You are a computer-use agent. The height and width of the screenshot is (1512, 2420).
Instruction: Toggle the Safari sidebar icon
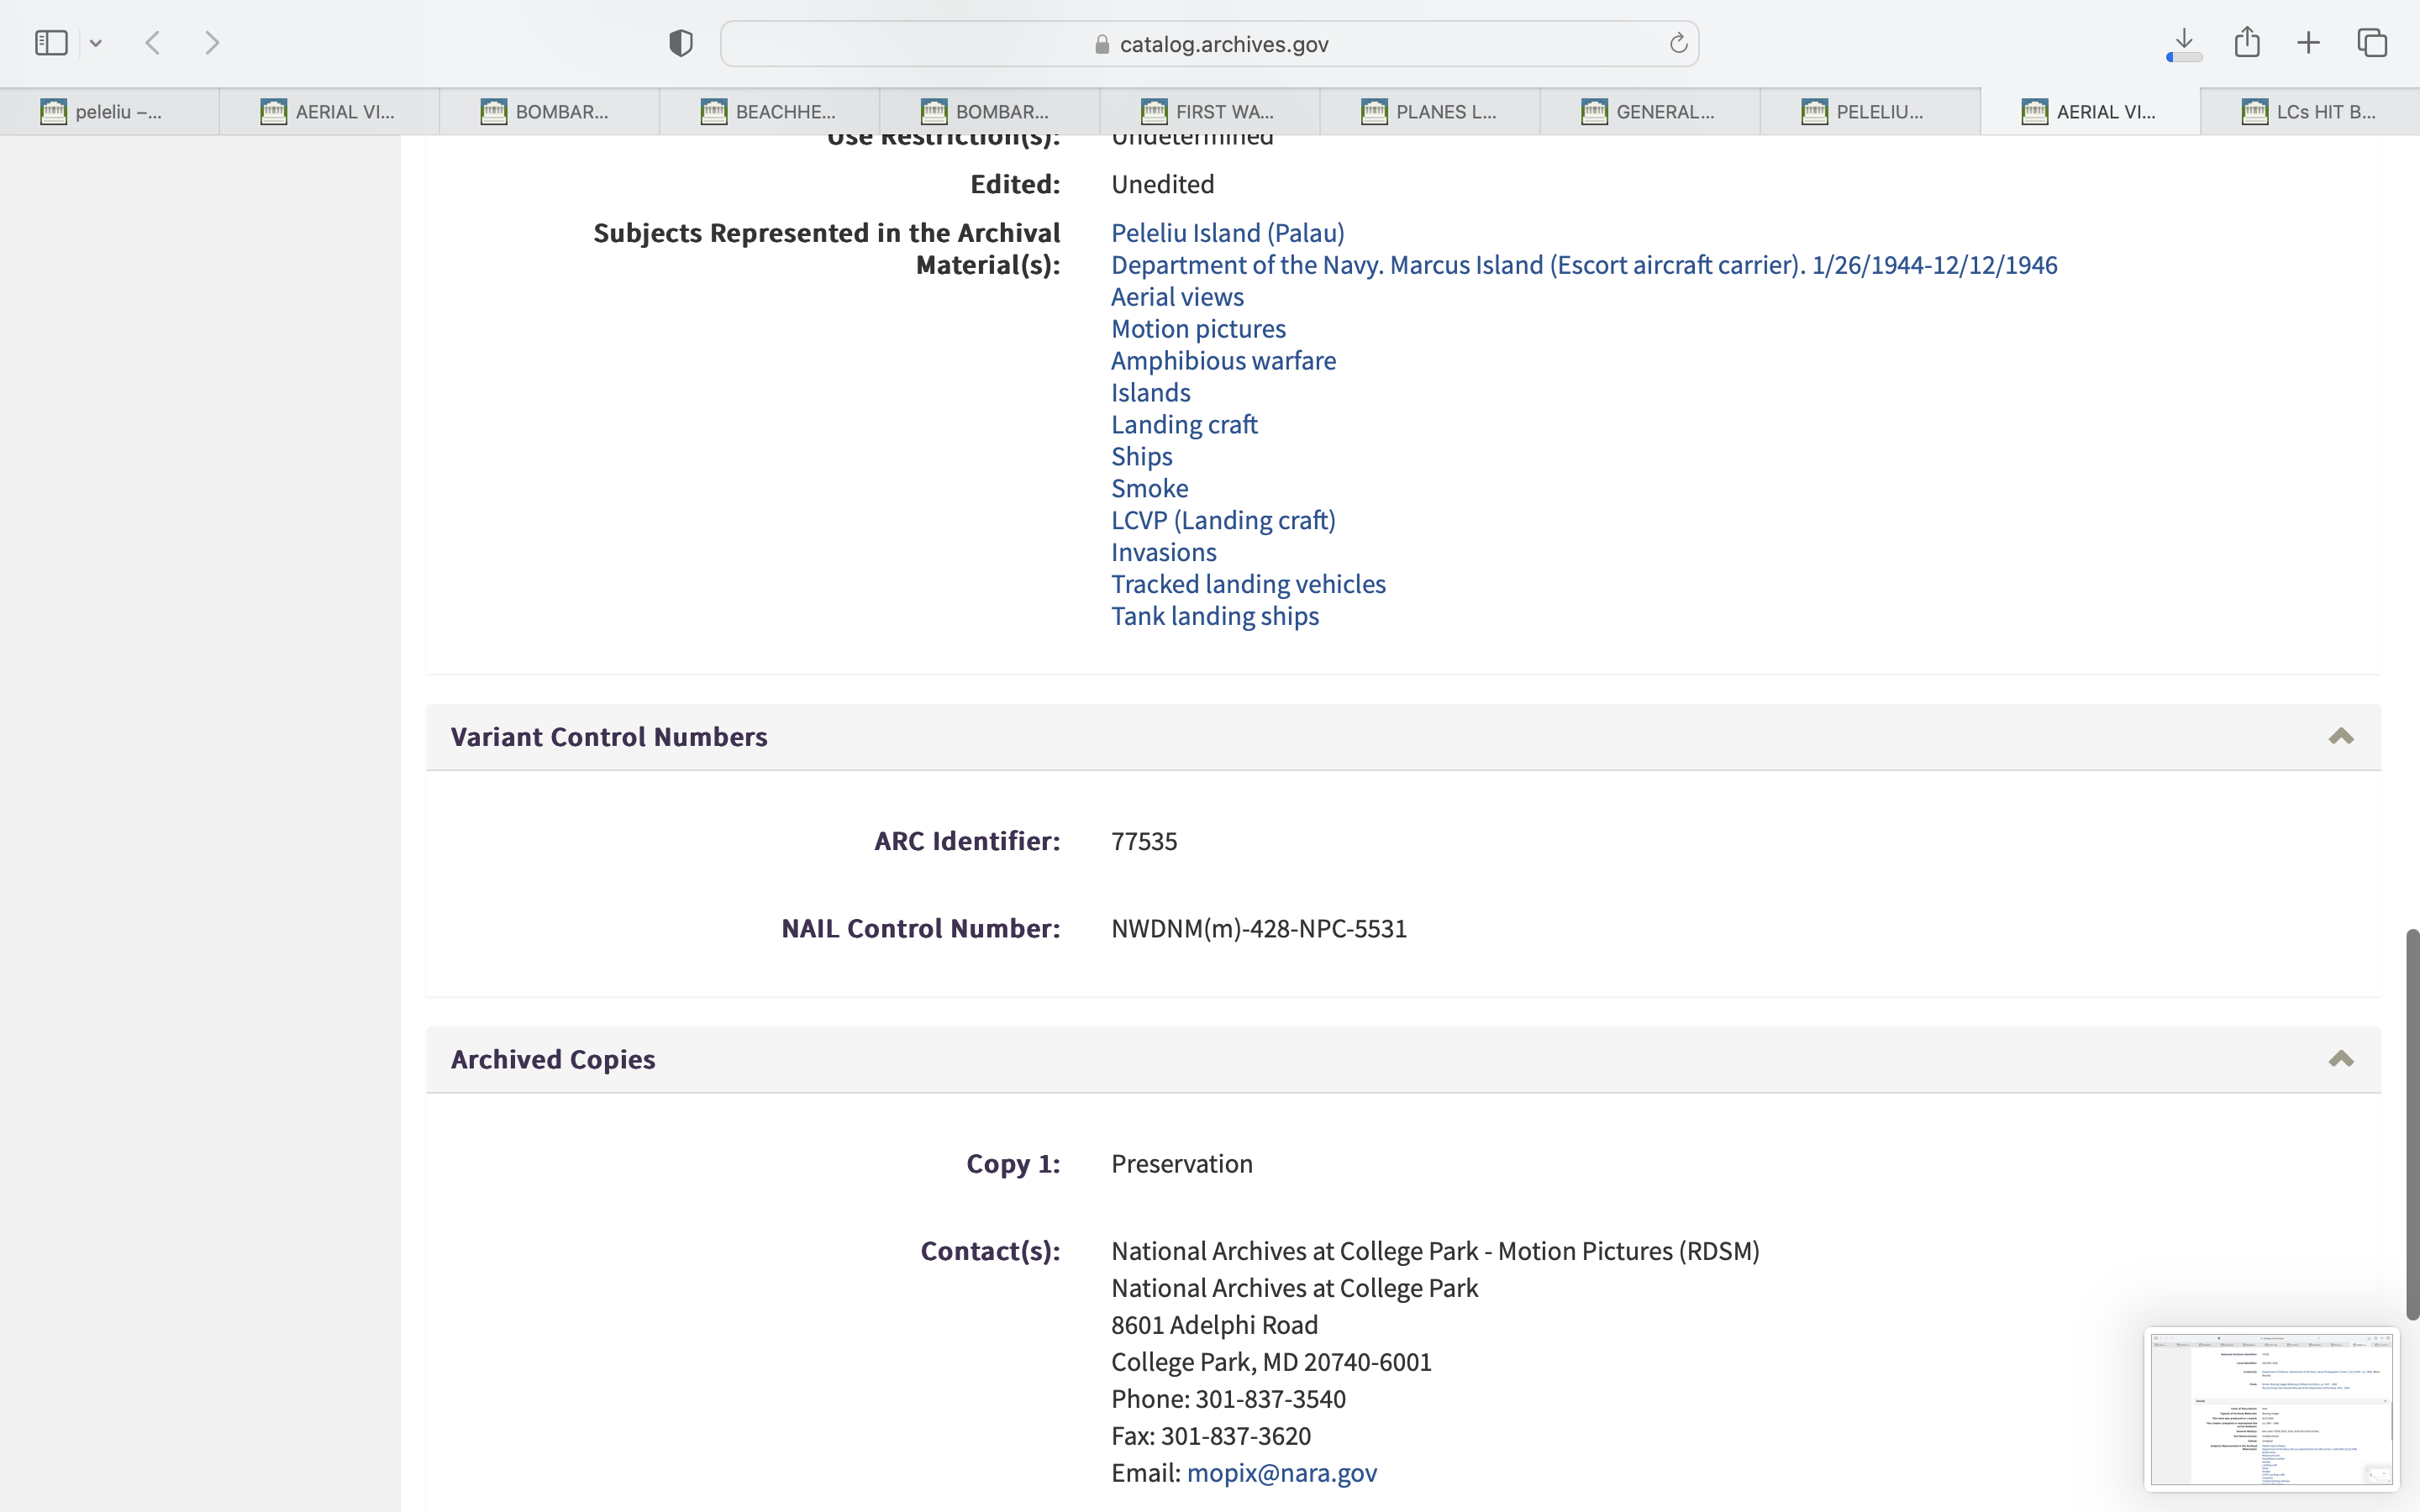coord(51,43)
